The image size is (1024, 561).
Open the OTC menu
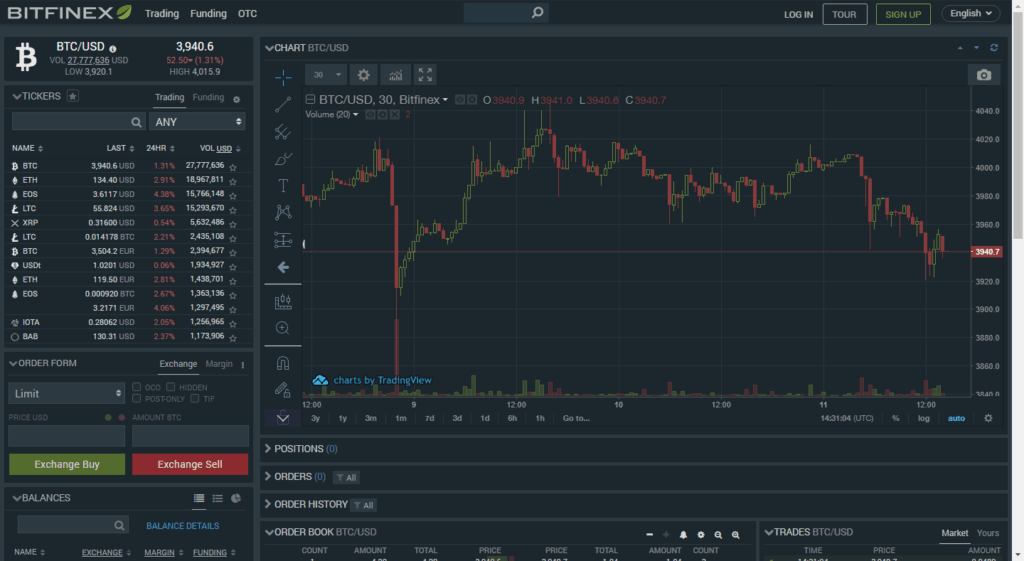pos(248,13)
